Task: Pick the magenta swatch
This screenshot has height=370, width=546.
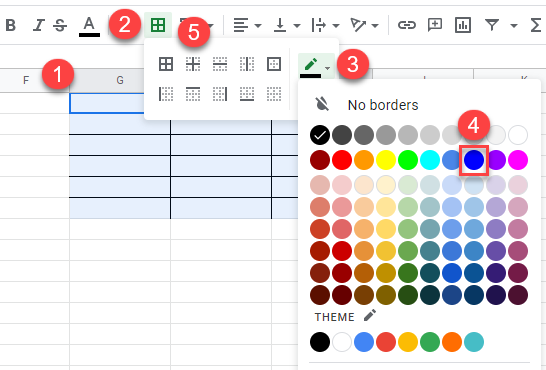Action: (x=518, y=160)
